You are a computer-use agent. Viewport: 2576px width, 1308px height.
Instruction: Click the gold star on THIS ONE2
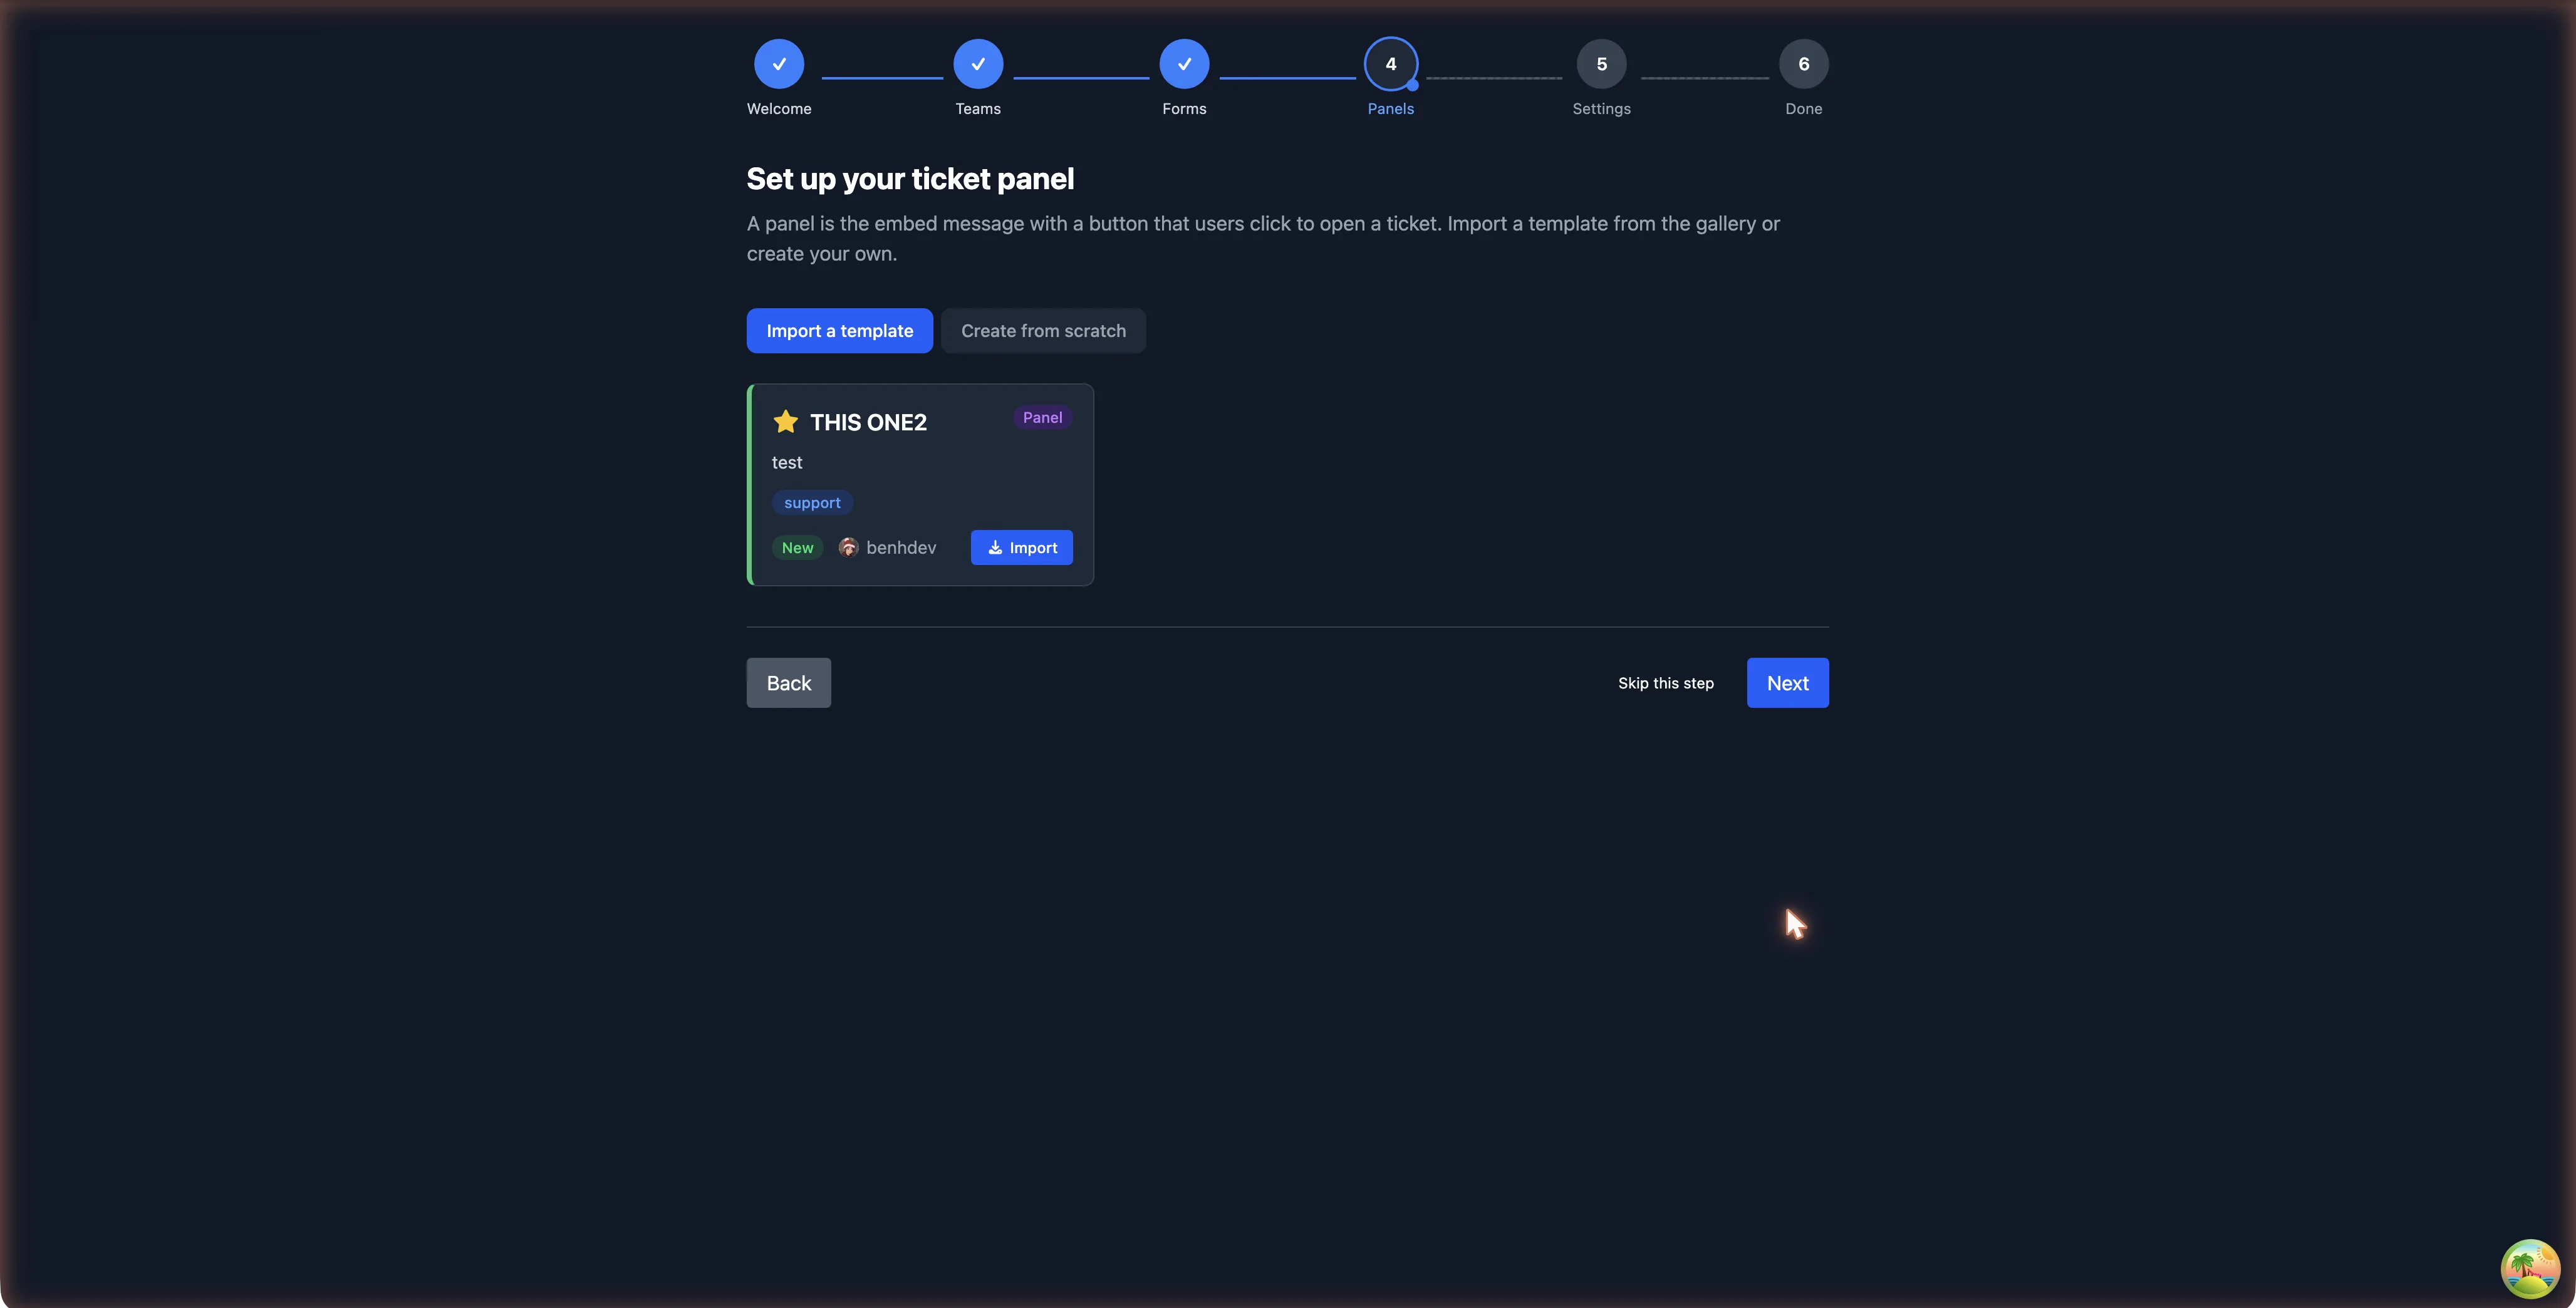coord(785,422)
